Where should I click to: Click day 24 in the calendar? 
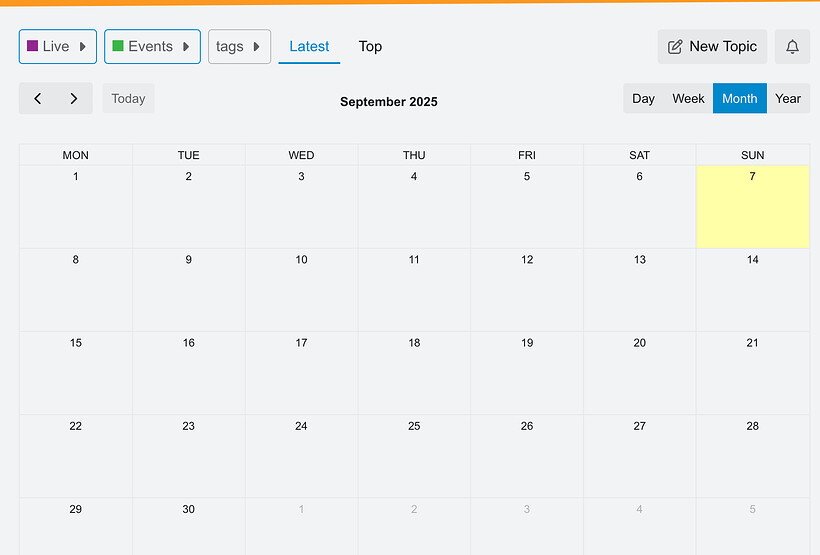pos(301,456)
